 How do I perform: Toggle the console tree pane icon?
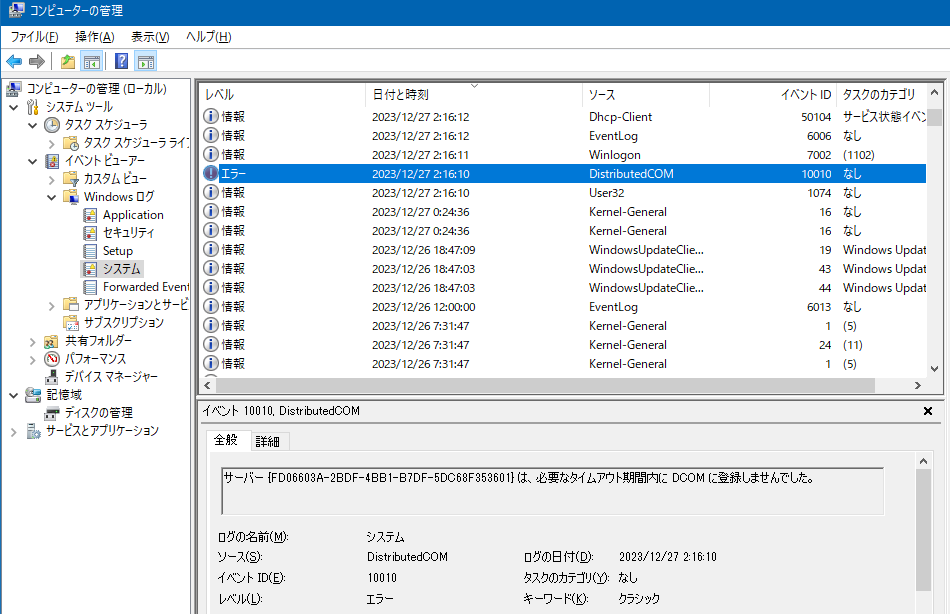[x=91, y=61]
